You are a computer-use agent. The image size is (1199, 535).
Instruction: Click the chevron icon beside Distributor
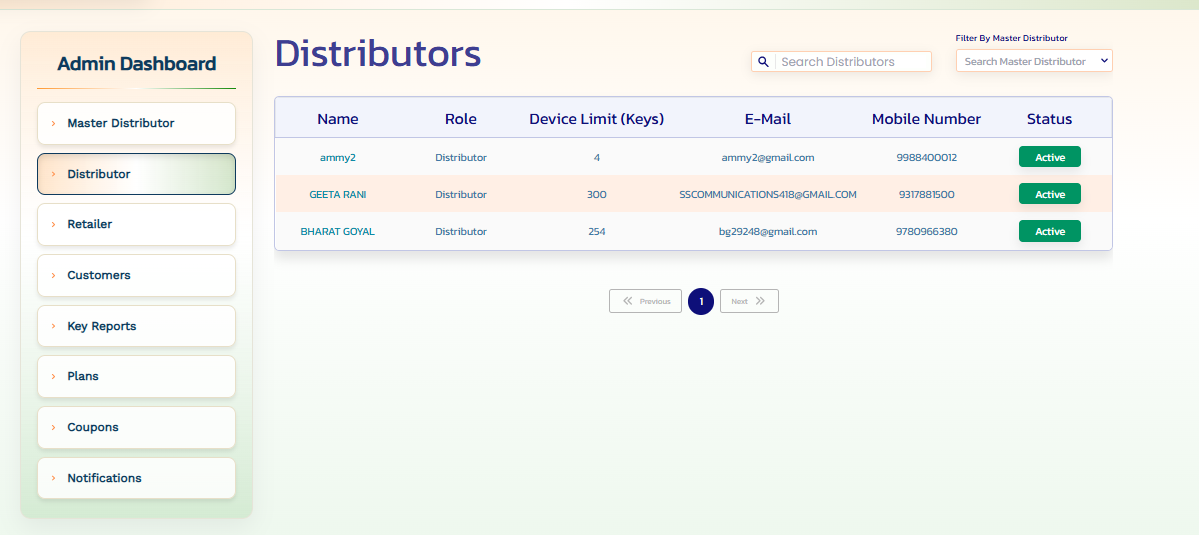(x=54, y=174)
